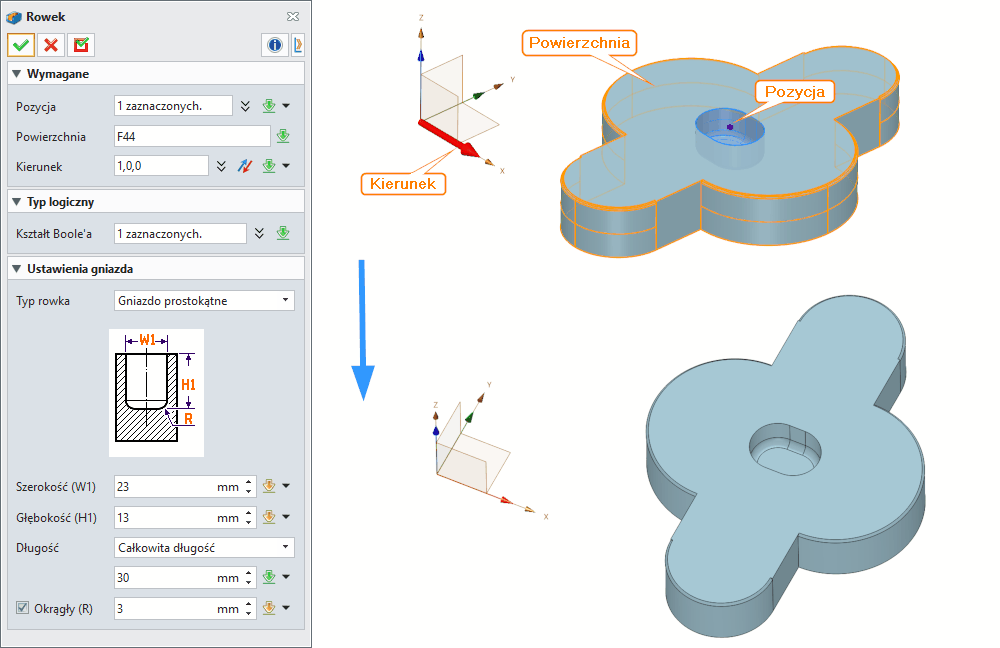The image size is (1000, 648).
Task: Uncheck the Okrągły (R) checkbox
Action: click(23, 608)
